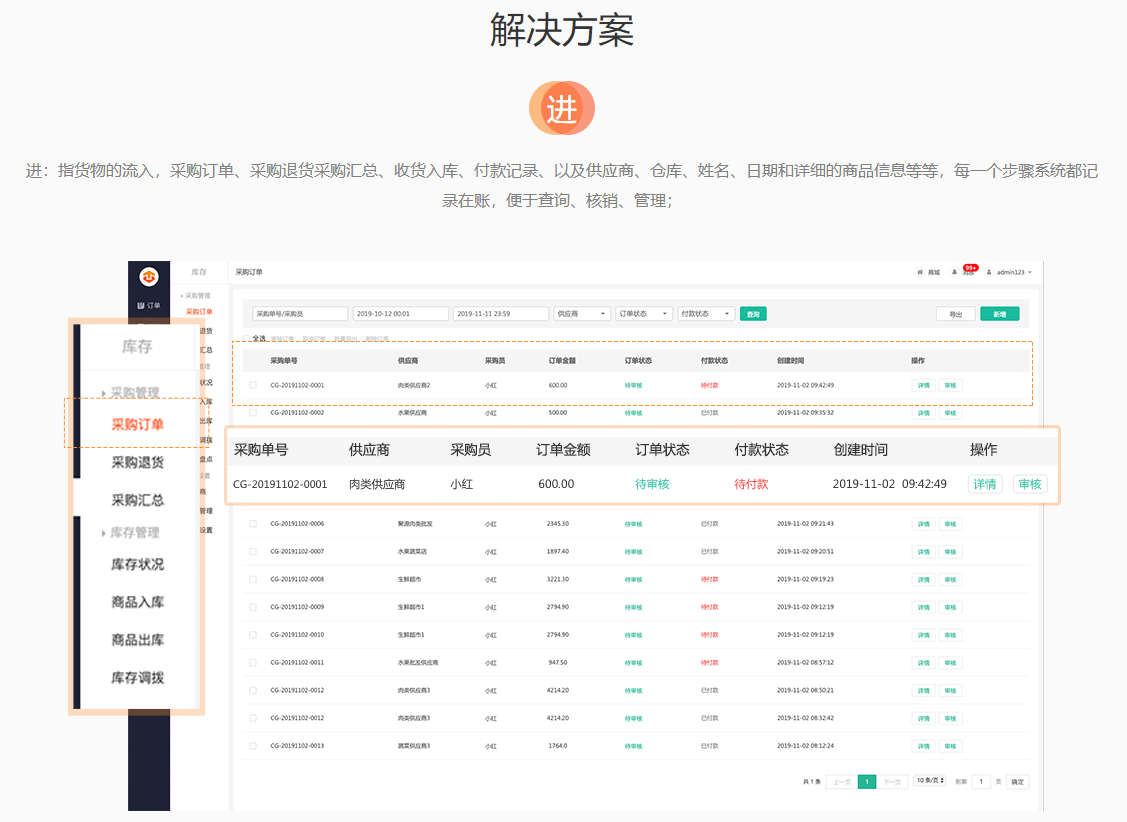Click the admin123 user avatar icon
Screen dimensions: 1127x822
click(x=989, y=272)
